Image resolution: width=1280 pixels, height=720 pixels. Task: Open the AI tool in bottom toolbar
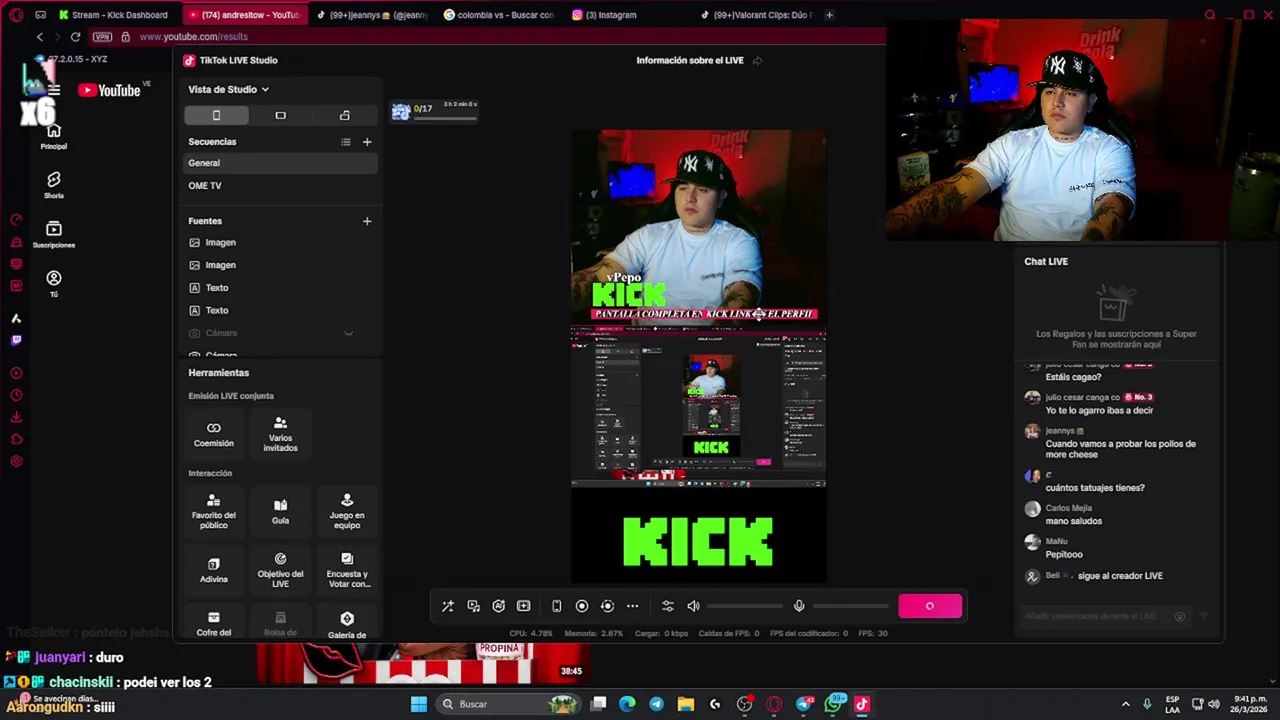(498, 606)
